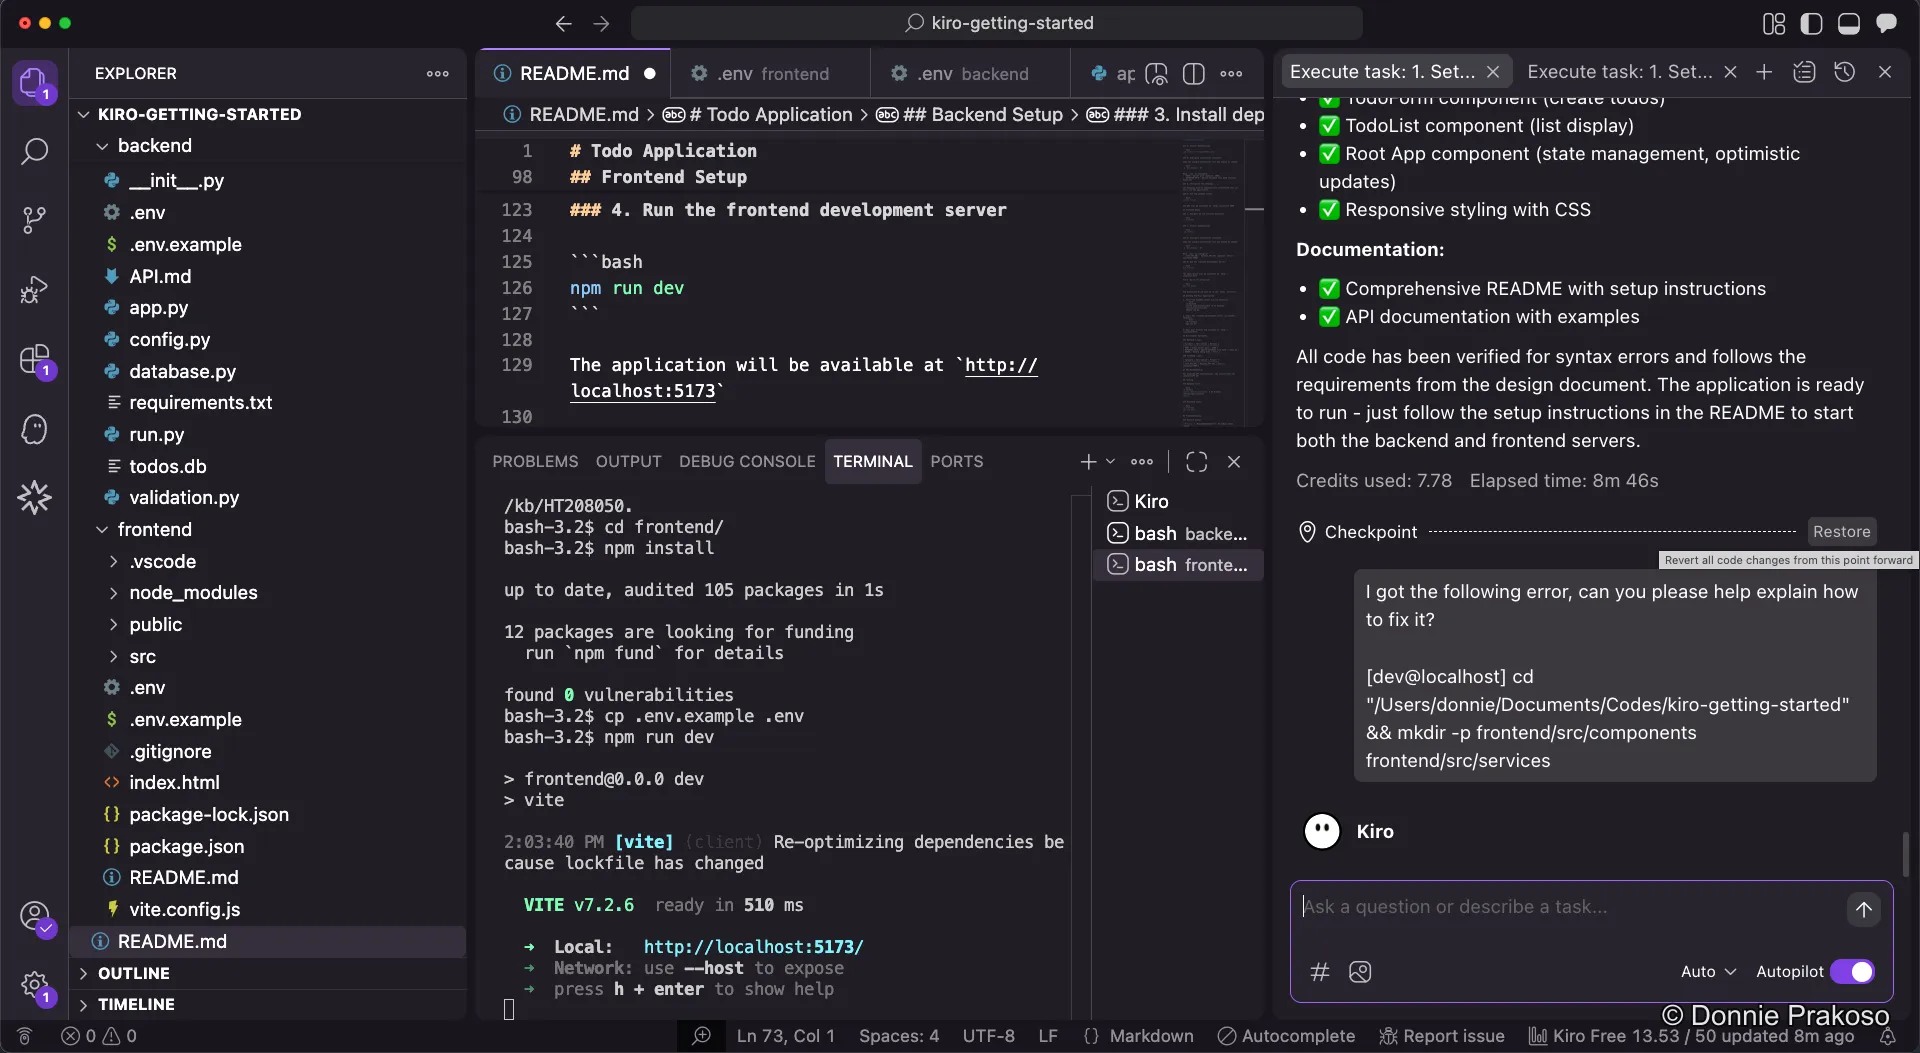Toggle the editor split layout icon

tap(1195, 73)
